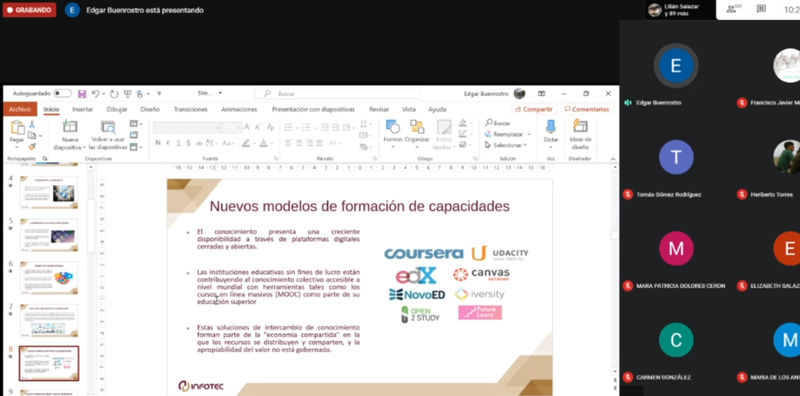Expand the Reemplazar dropdown arrow
The height and width of the screenshot is (396, 800).
coord(529,134)
